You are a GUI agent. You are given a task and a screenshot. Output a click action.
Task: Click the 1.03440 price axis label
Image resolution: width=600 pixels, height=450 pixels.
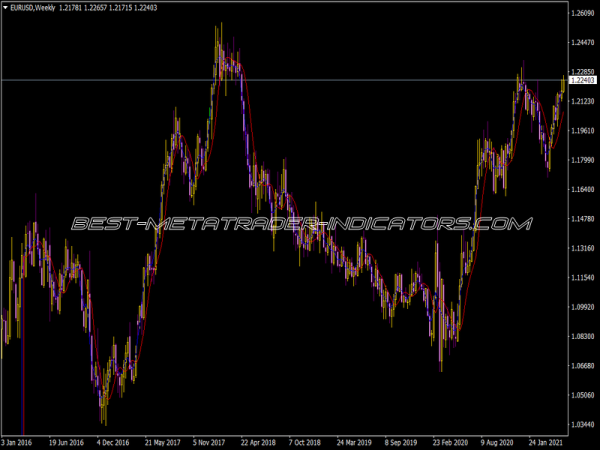582,425
